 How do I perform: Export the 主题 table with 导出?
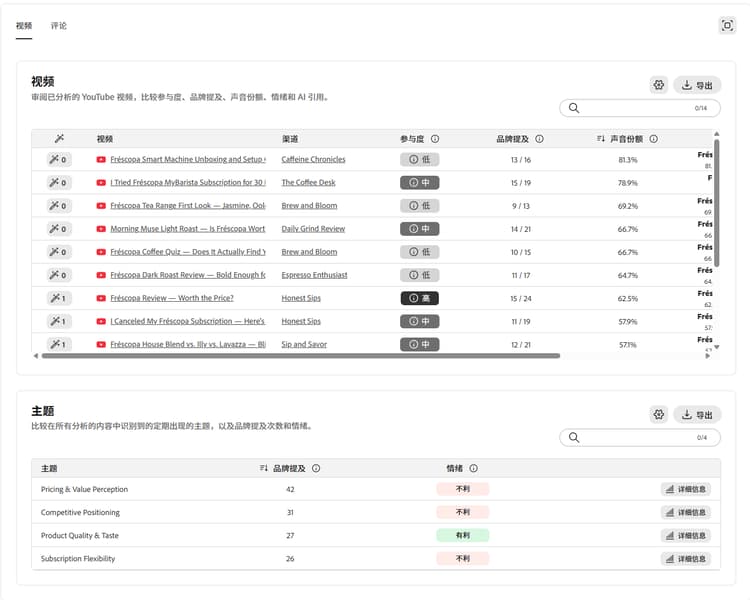(697, 414)
